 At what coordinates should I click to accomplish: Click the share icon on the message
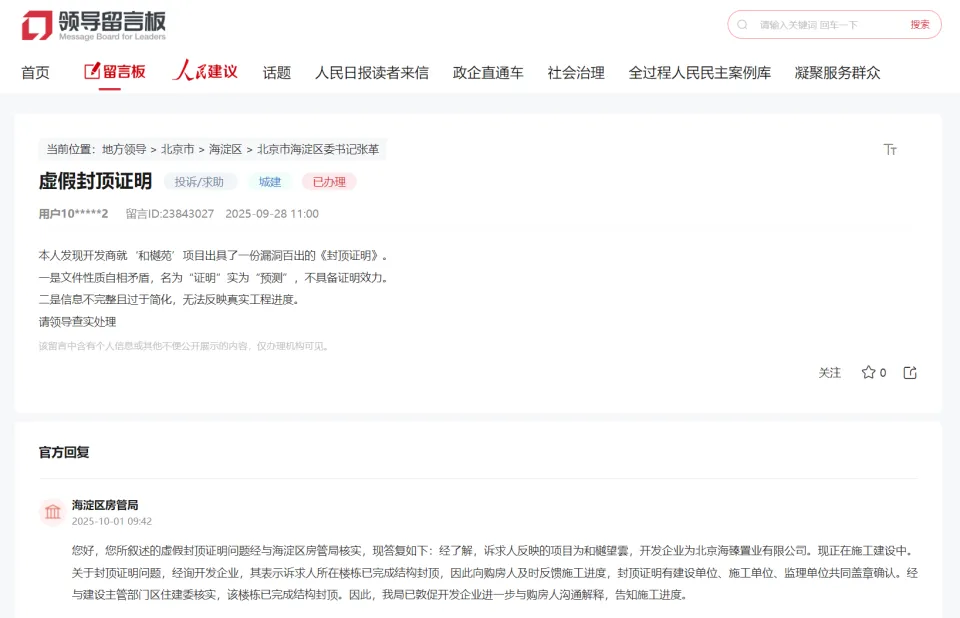click(x=908, y=372)
